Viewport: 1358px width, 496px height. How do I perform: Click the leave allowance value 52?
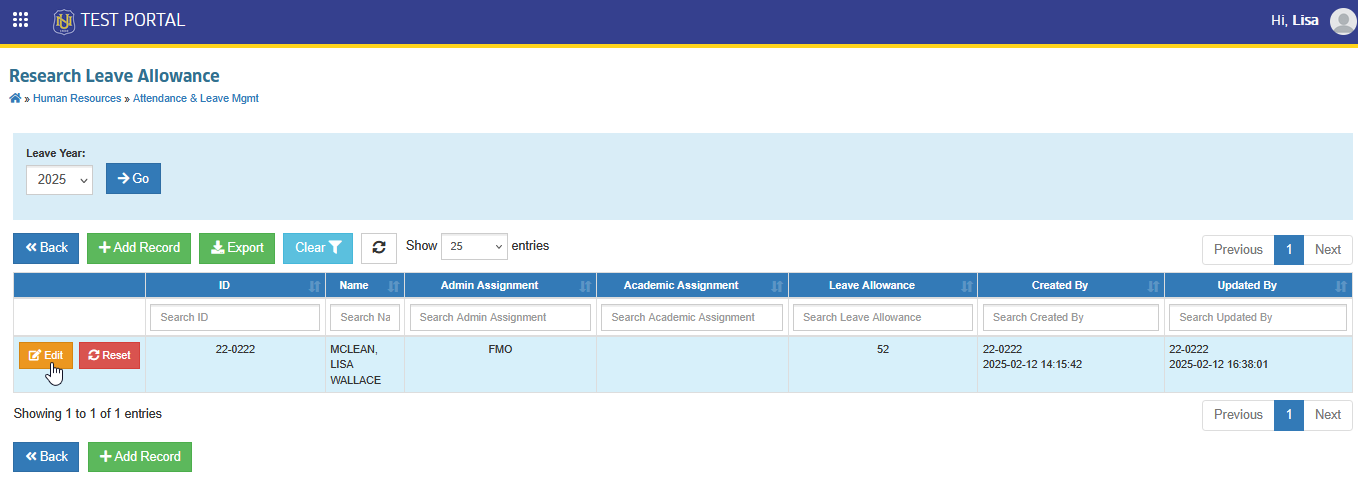(x=882, y=350)
